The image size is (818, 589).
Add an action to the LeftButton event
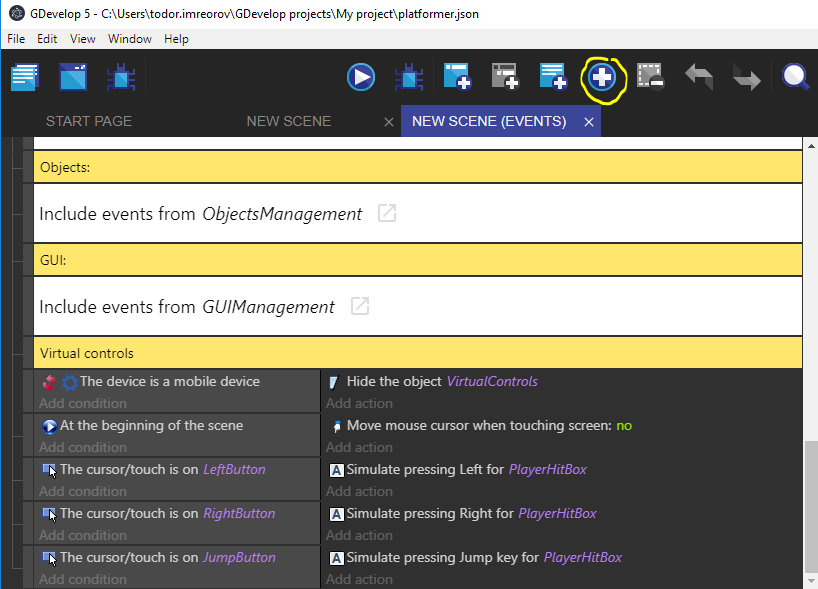pyautogui.click(x=359, y=491)
